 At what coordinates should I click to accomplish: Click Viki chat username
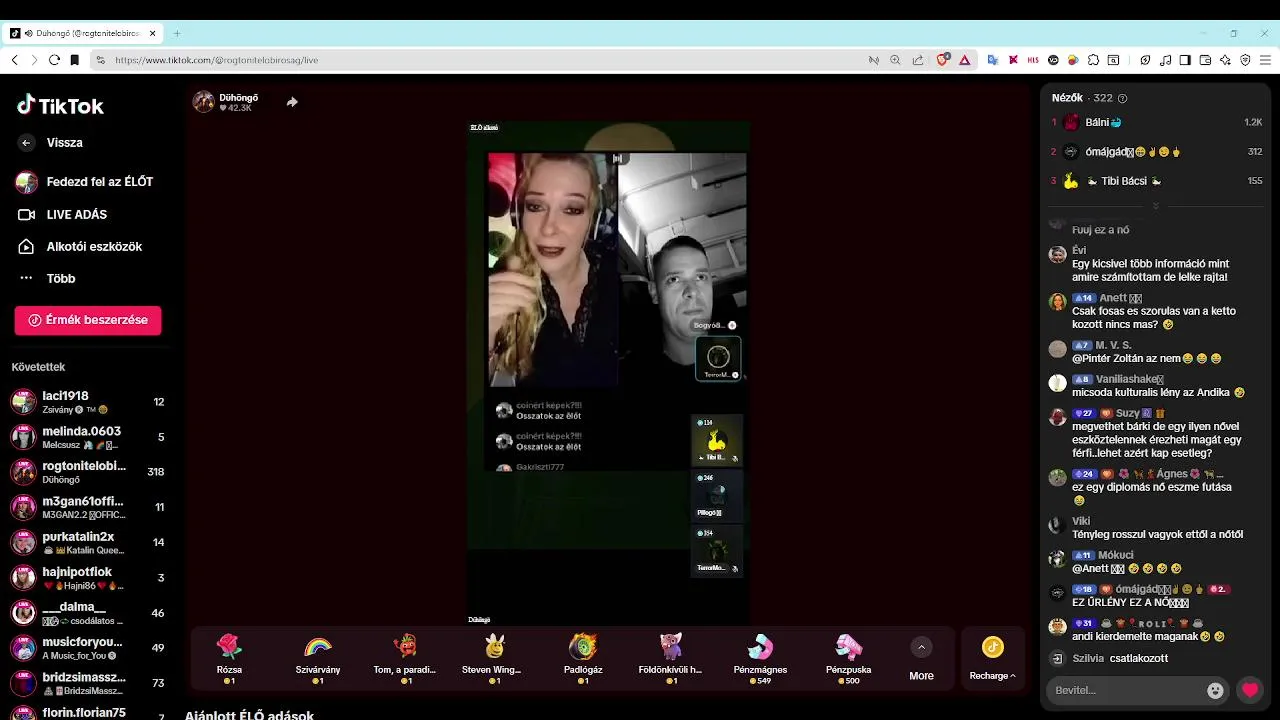1081,521
